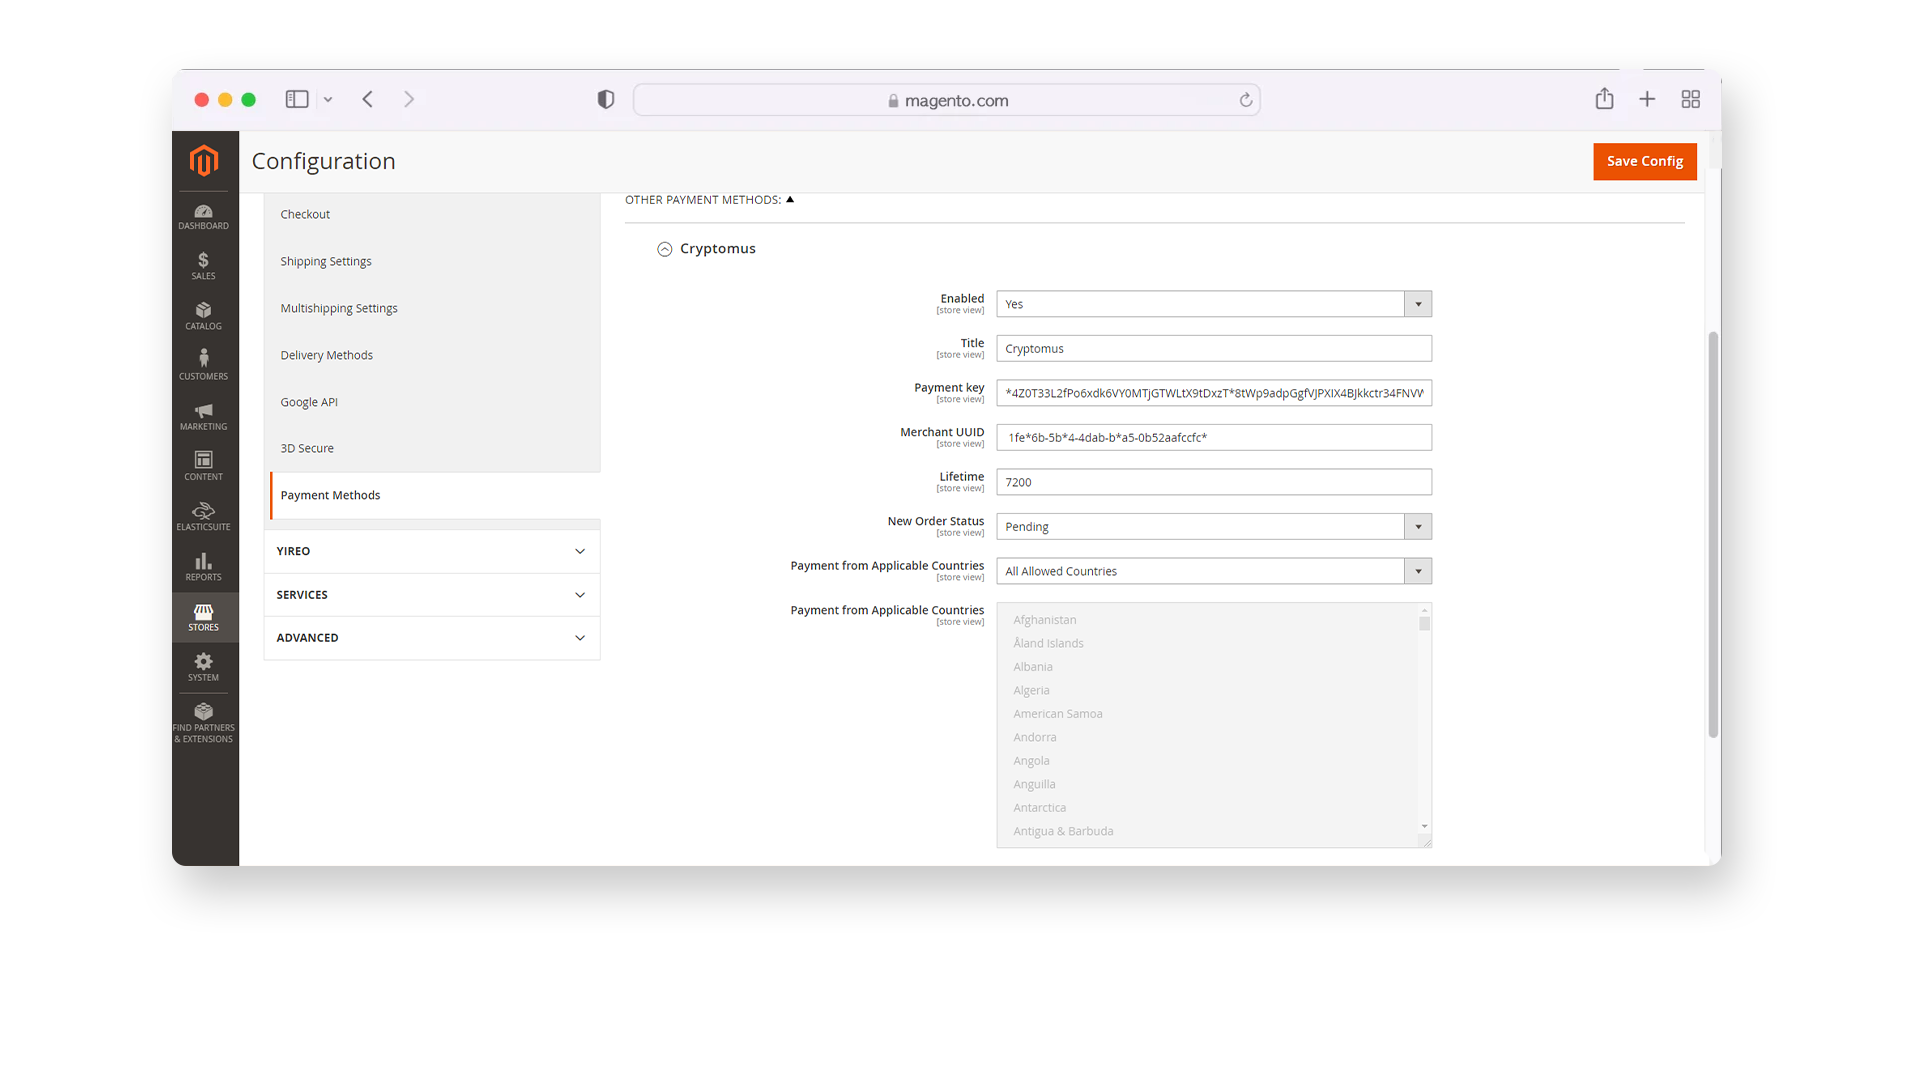Click the browser share icon
This screenshot has width=1920, height=1080.
click(x=1604, y=98)
